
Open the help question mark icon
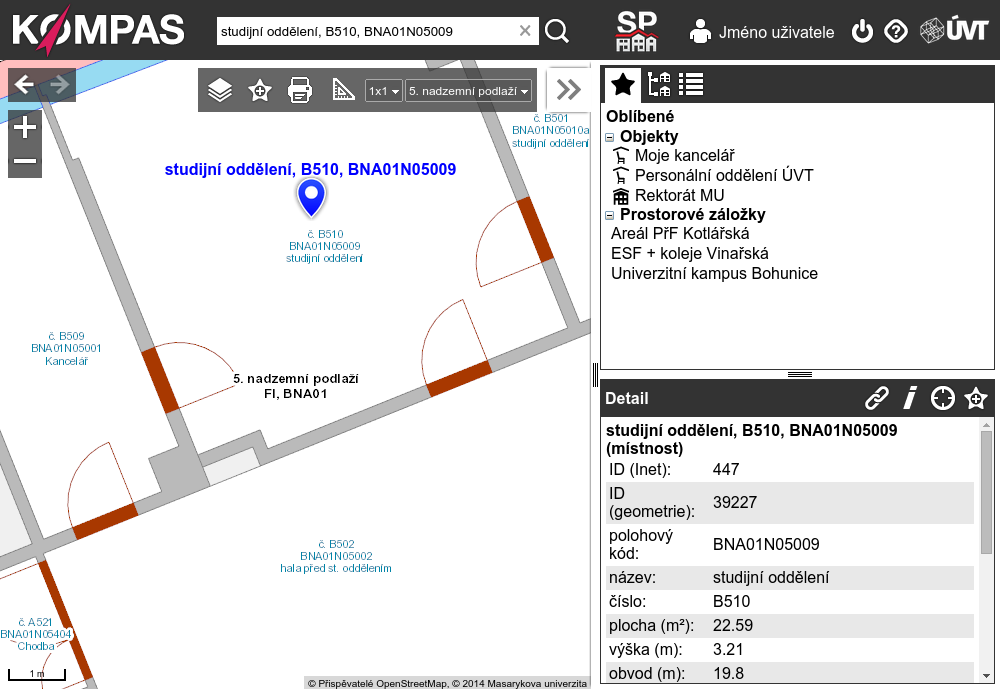coord(896,31)
